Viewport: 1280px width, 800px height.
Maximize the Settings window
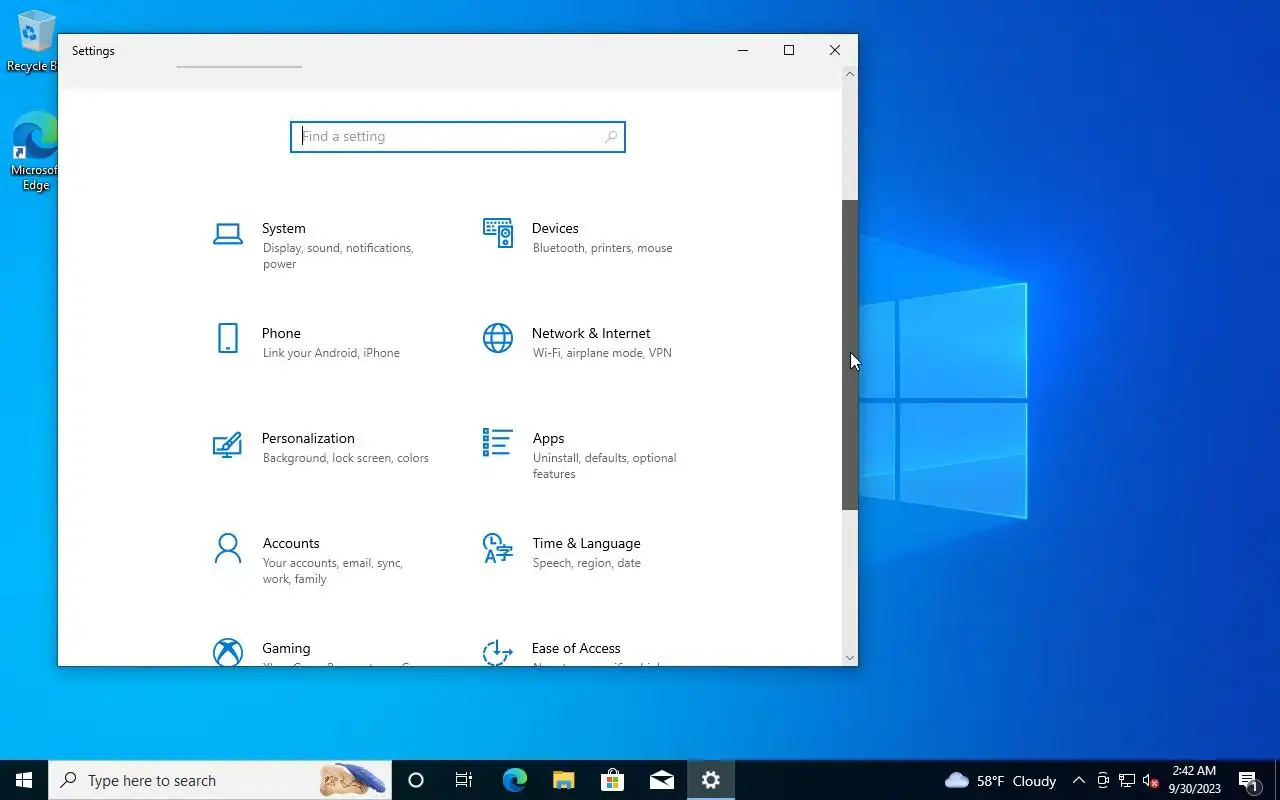click(789, 50)
